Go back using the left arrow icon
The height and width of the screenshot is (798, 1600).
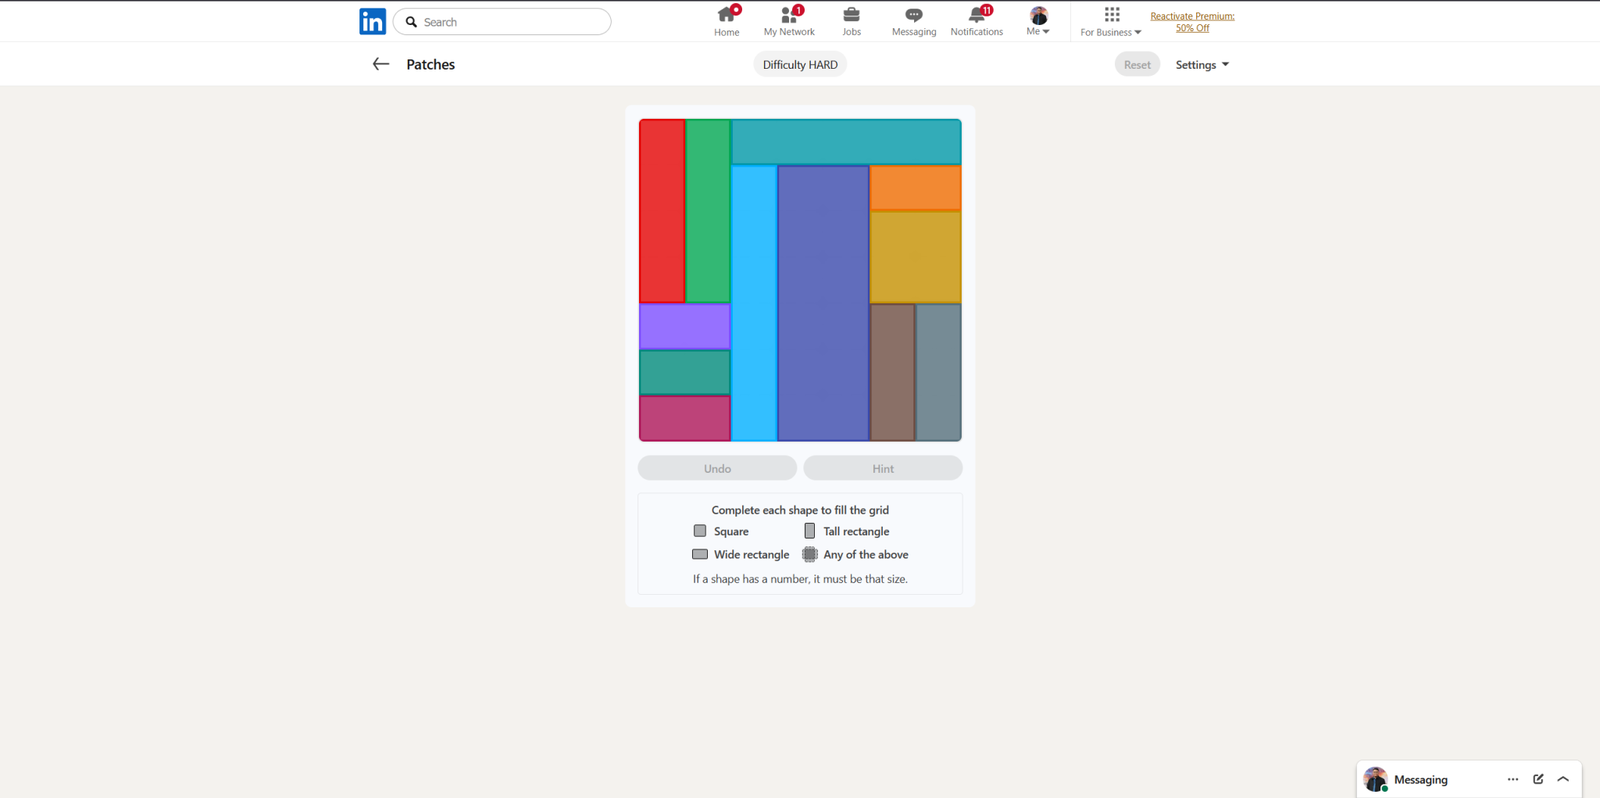(381, 64)
